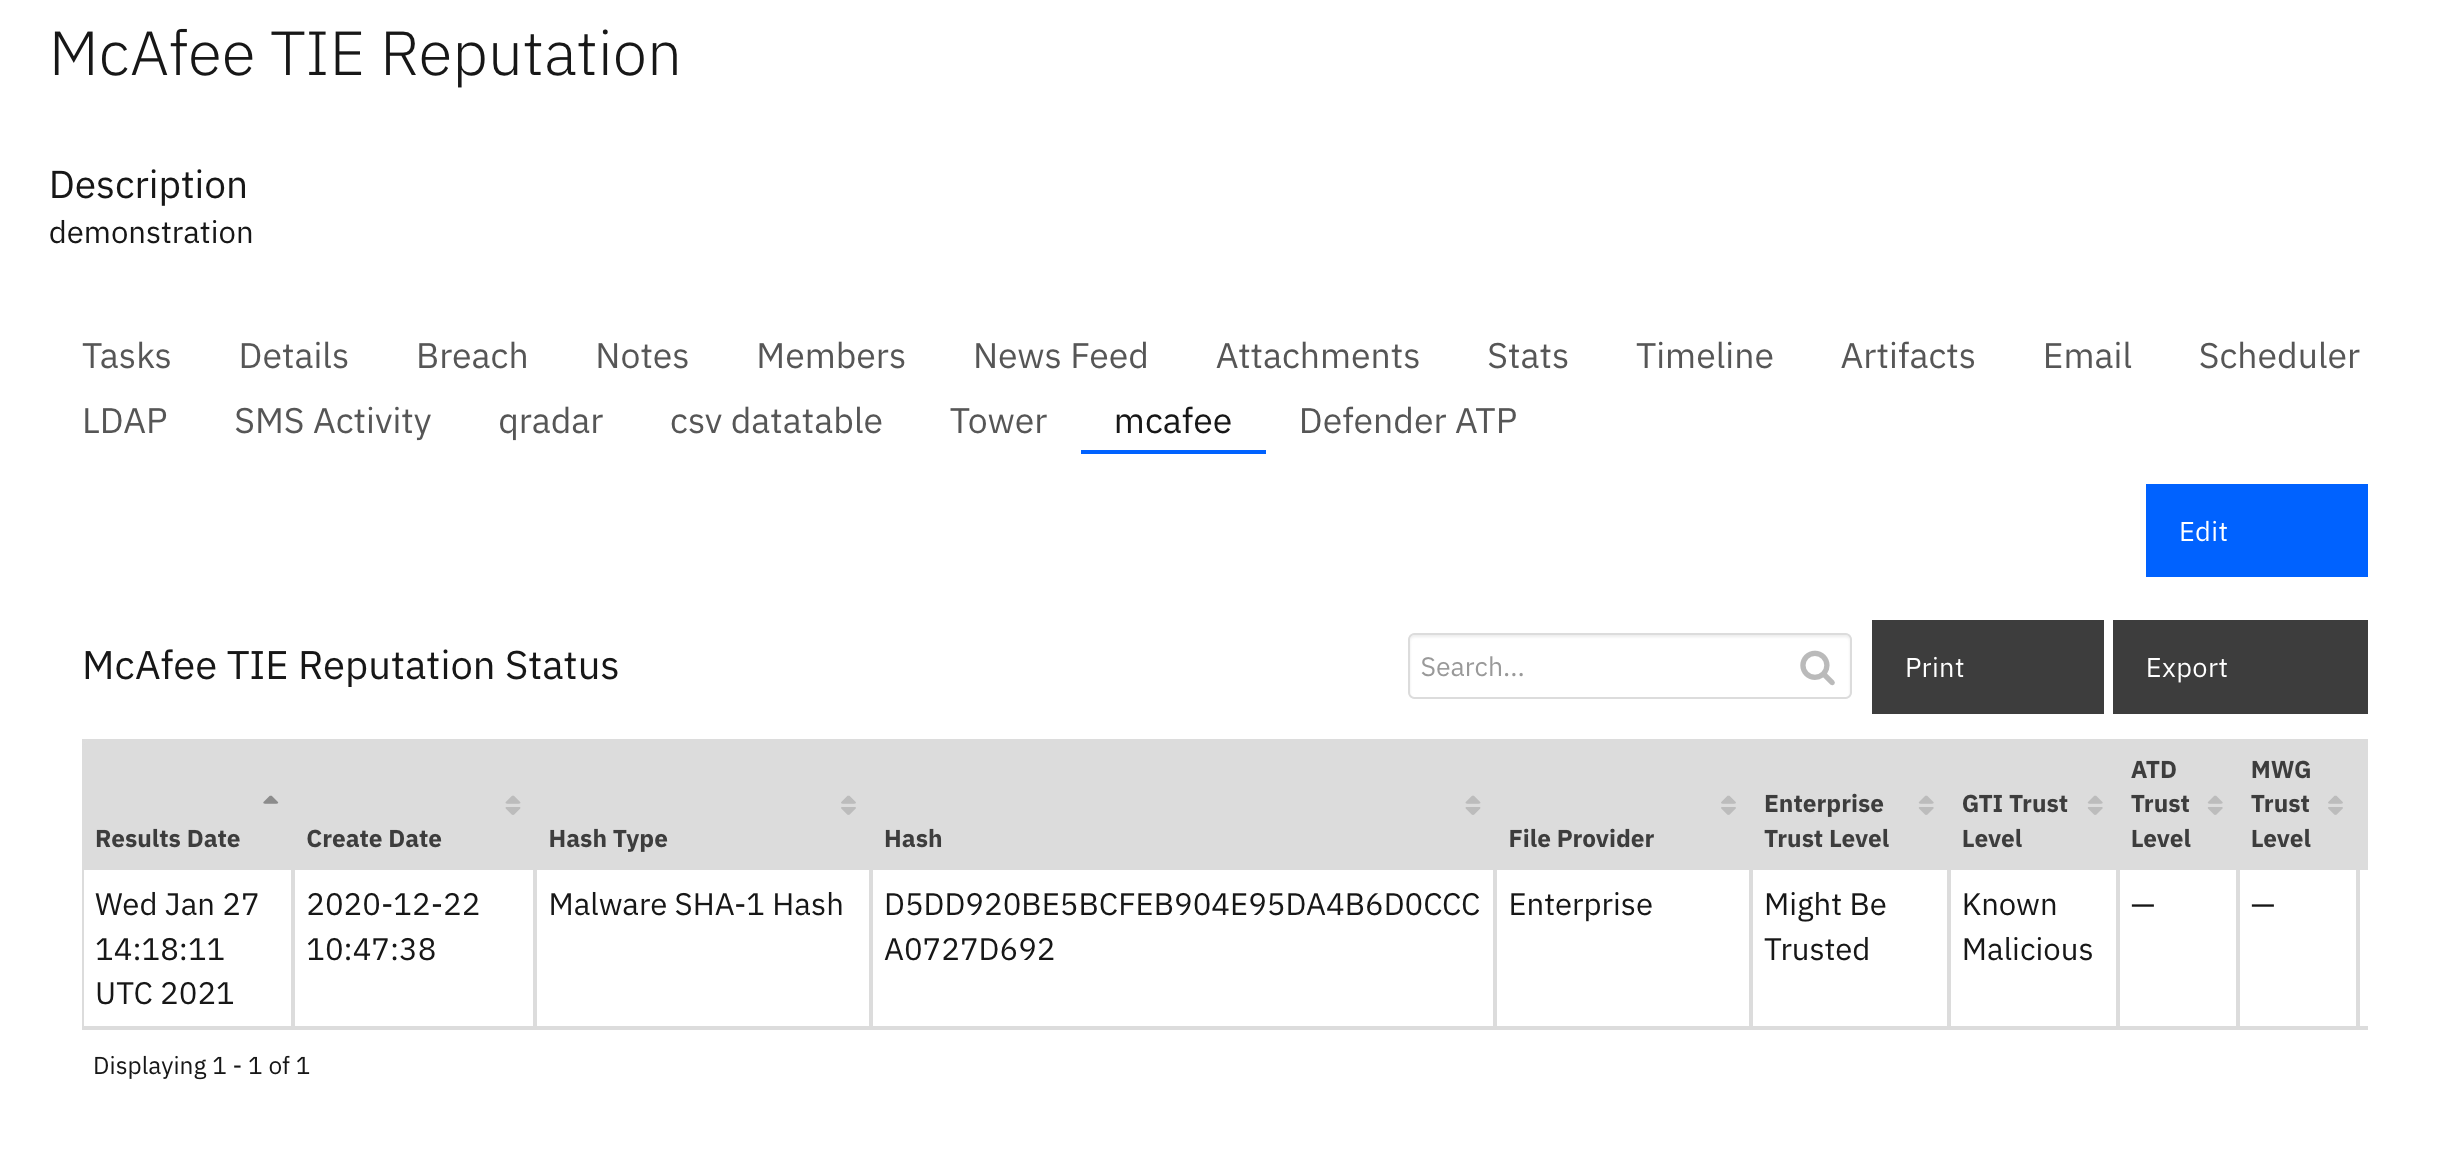Open the Timeline tab
The width and height of the screenshot is (2448, 1162).
(1704, 356)
